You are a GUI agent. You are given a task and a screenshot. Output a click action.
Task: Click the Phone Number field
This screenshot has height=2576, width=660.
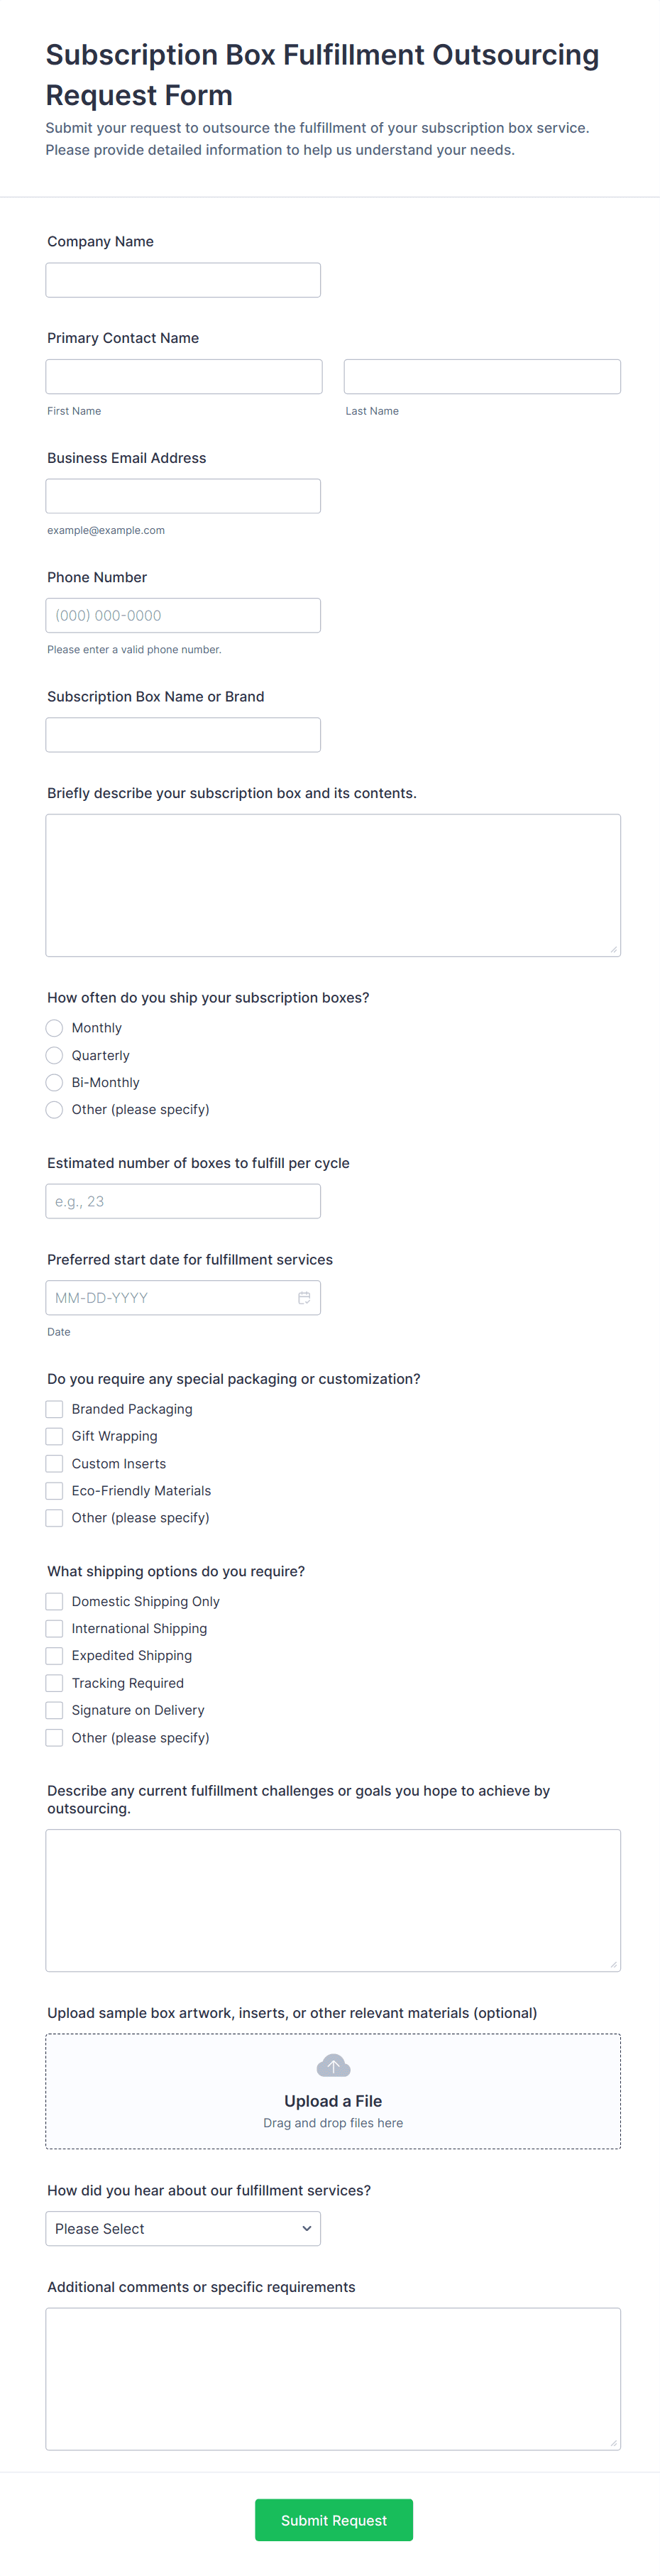pos(183,615)
